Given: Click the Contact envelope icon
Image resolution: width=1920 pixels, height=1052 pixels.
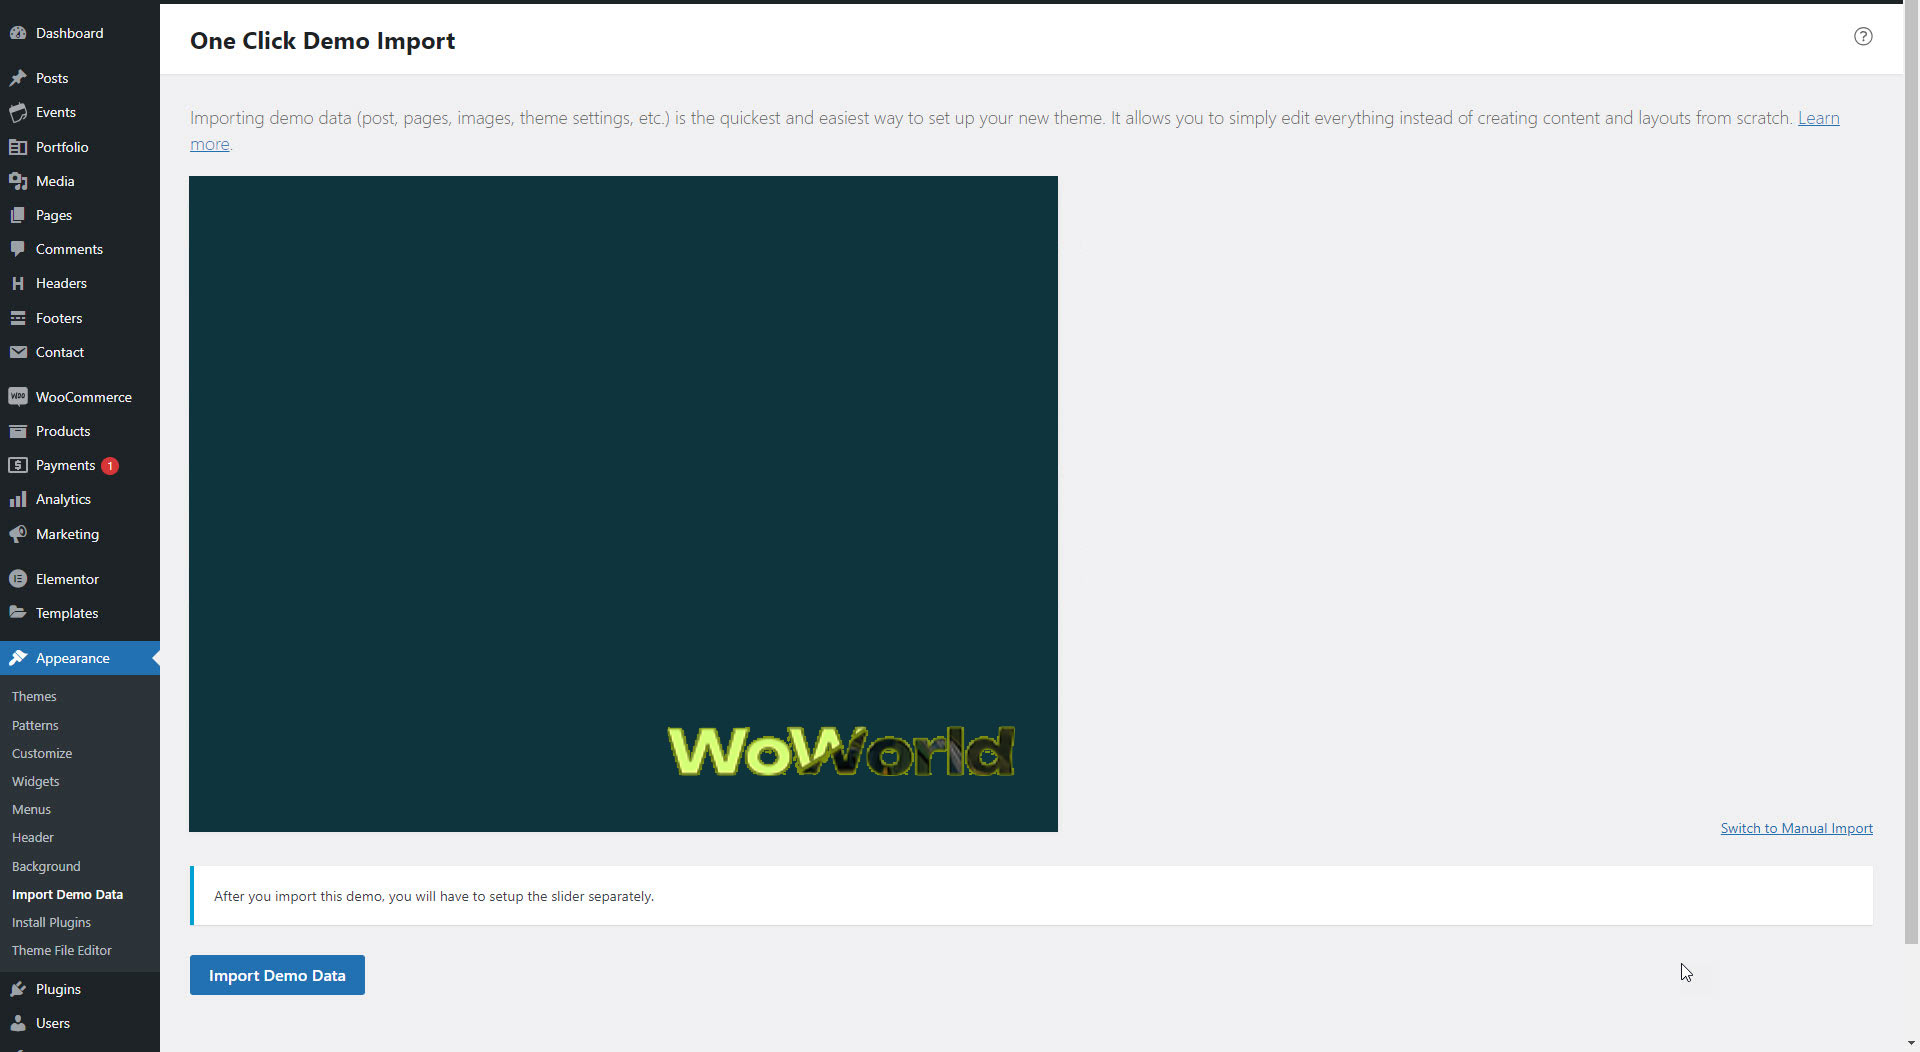Looking at the screenshot, I should pyautogui.click(x=18, y=352).
